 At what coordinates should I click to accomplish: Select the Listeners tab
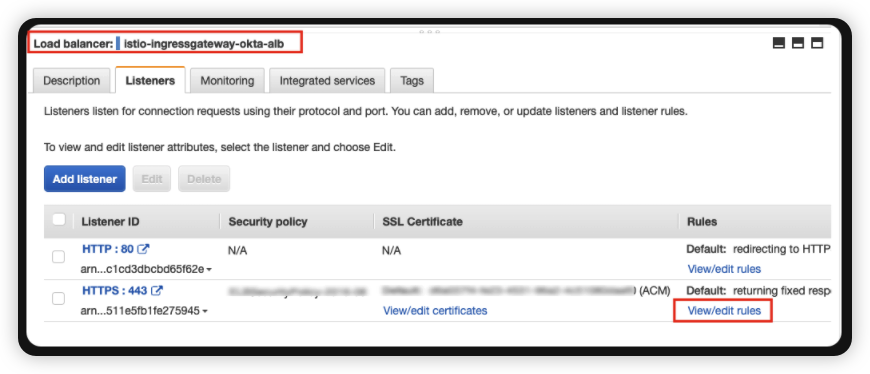(x=150, y=80)
